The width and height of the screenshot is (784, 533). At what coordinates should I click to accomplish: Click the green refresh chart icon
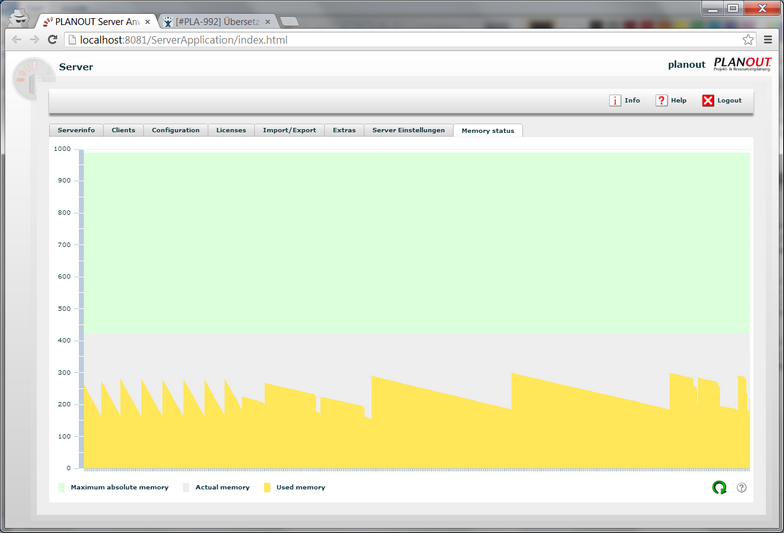click(x=719, y=488)
